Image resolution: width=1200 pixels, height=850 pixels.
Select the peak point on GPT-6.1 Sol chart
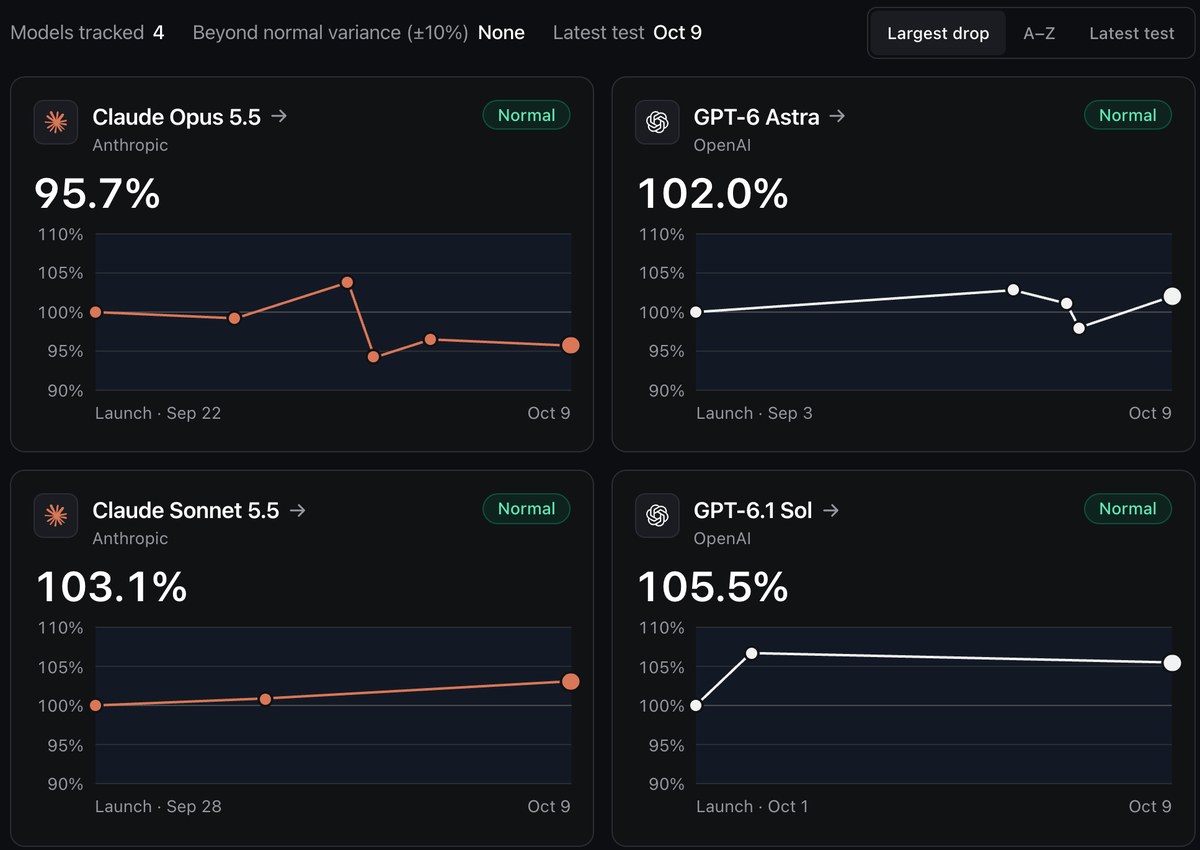(752, 653)
